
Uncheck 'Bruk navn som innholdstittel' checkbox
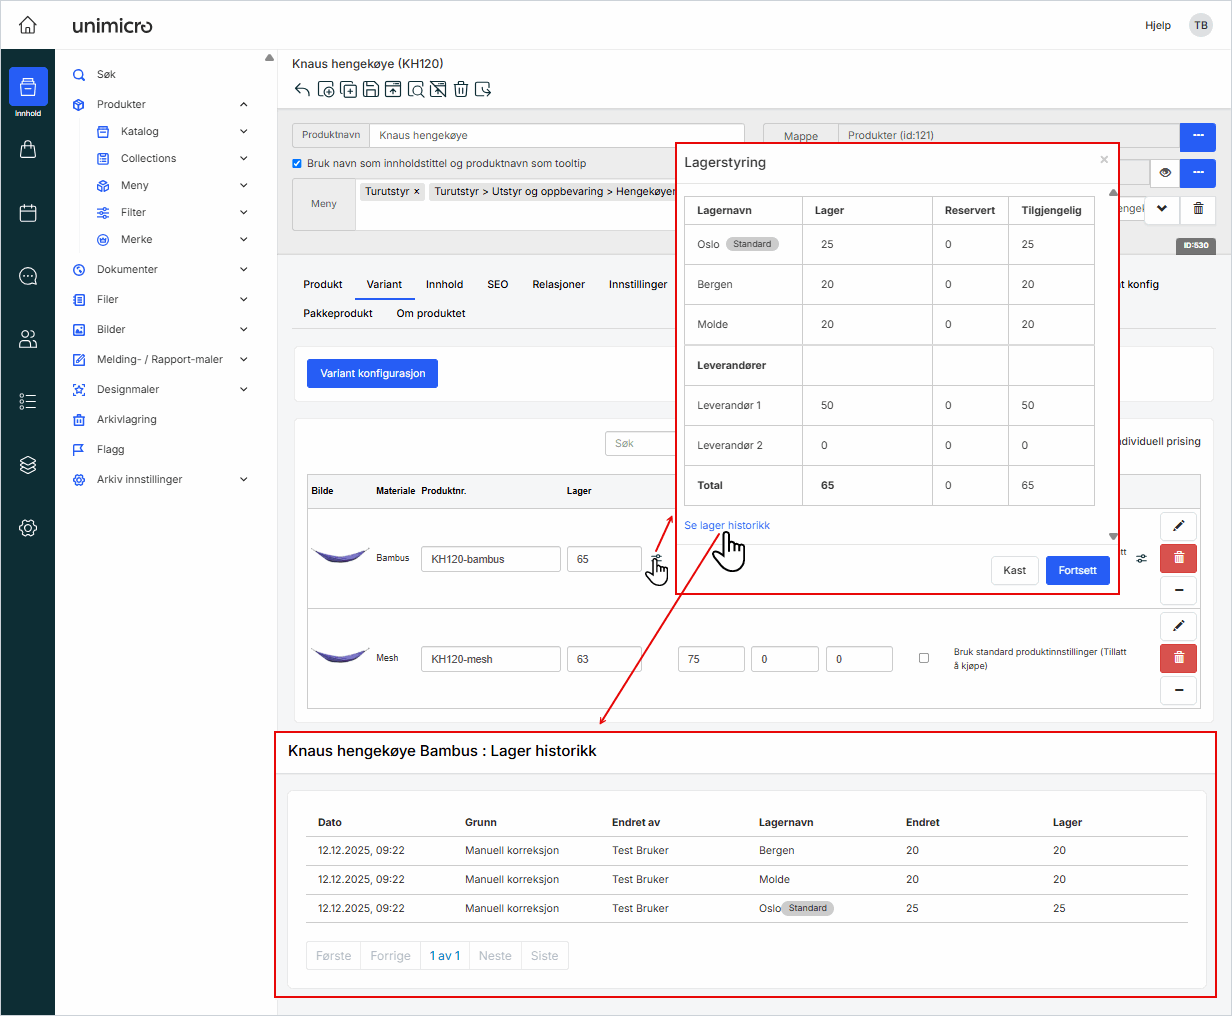(297, 163)
